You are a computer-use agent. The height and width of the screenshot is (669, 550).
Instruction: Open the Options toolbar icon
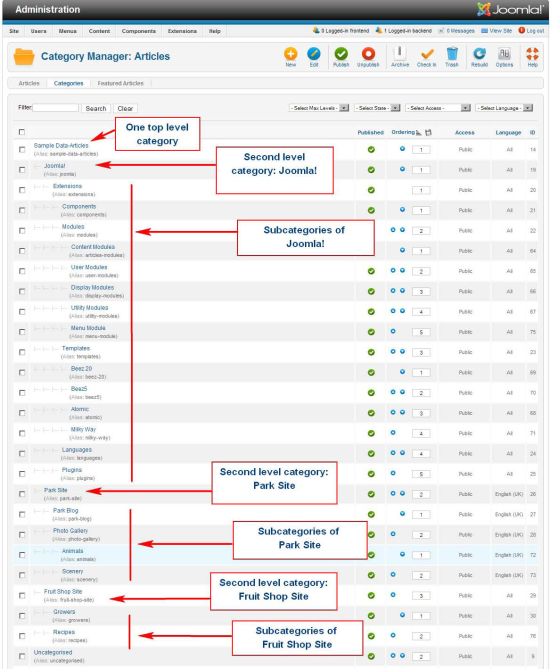504,54
